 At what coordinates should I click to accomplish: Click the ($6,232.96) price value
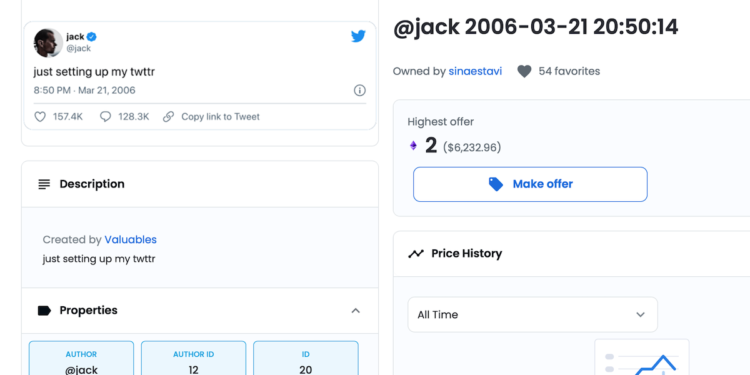(472, 147)
